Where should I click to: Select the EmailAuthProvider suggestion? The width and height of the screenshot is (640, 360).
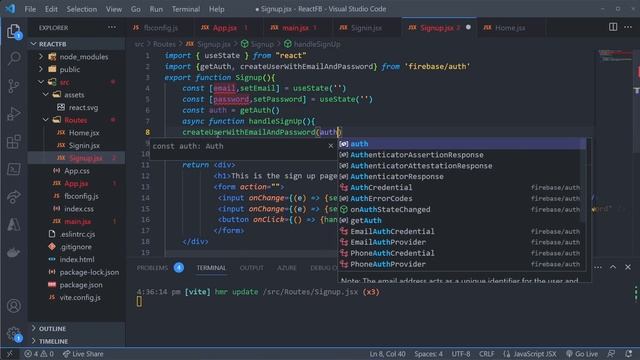coord(462,242)
